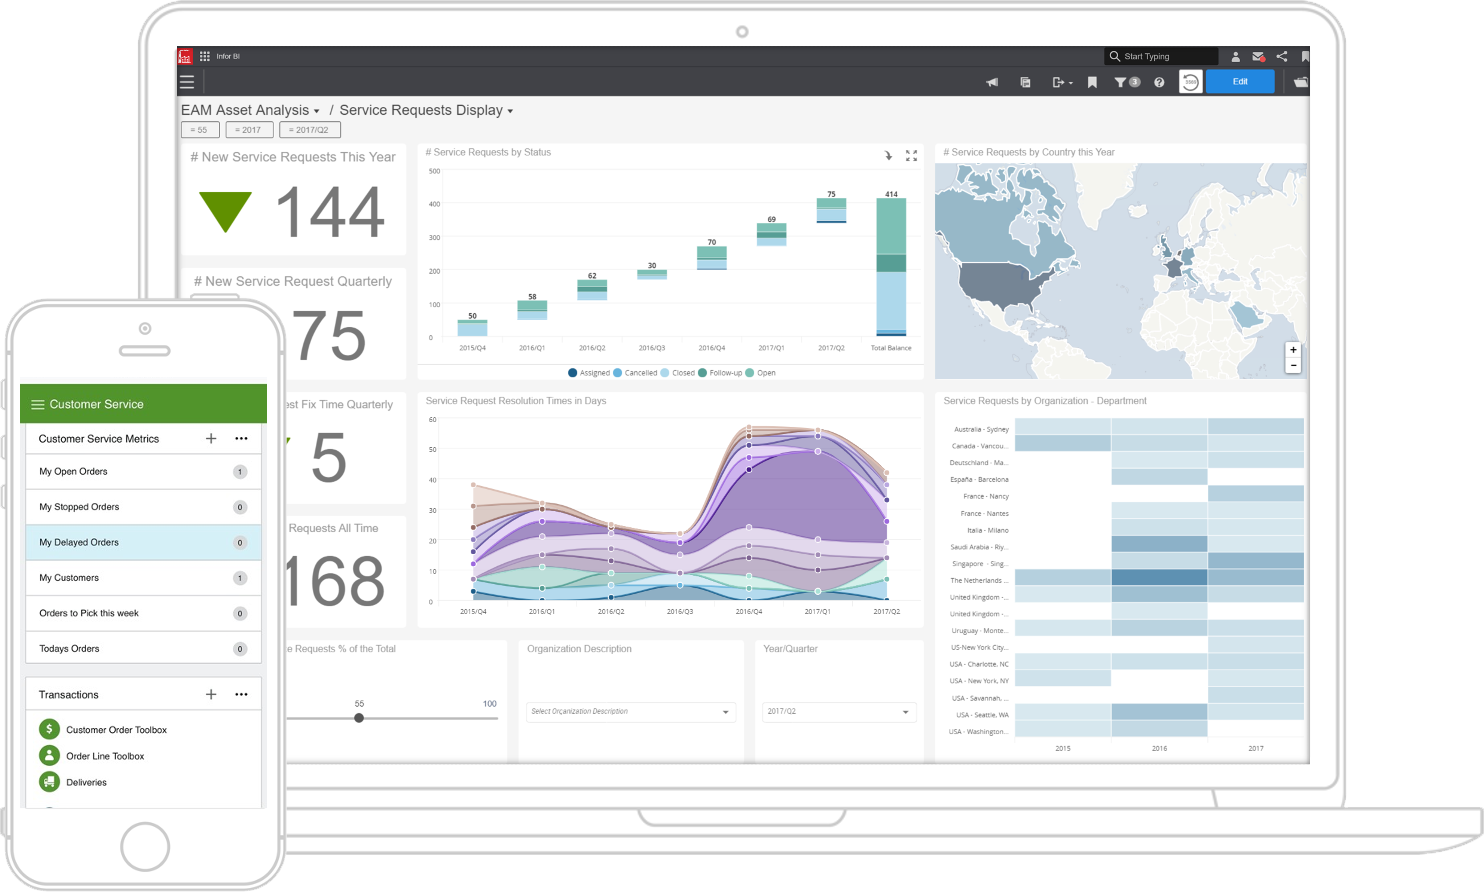Click the announcements megaphone icon
1484x892 pixels.
point(992,82)
